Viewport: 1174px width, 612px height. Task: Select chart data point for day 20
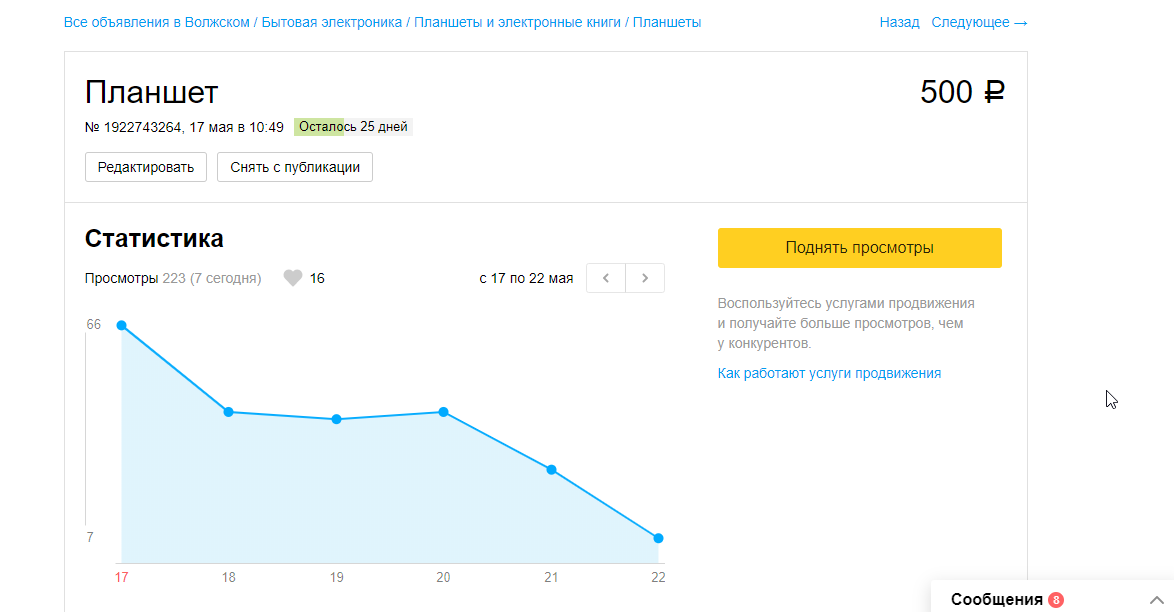(443, 412)
